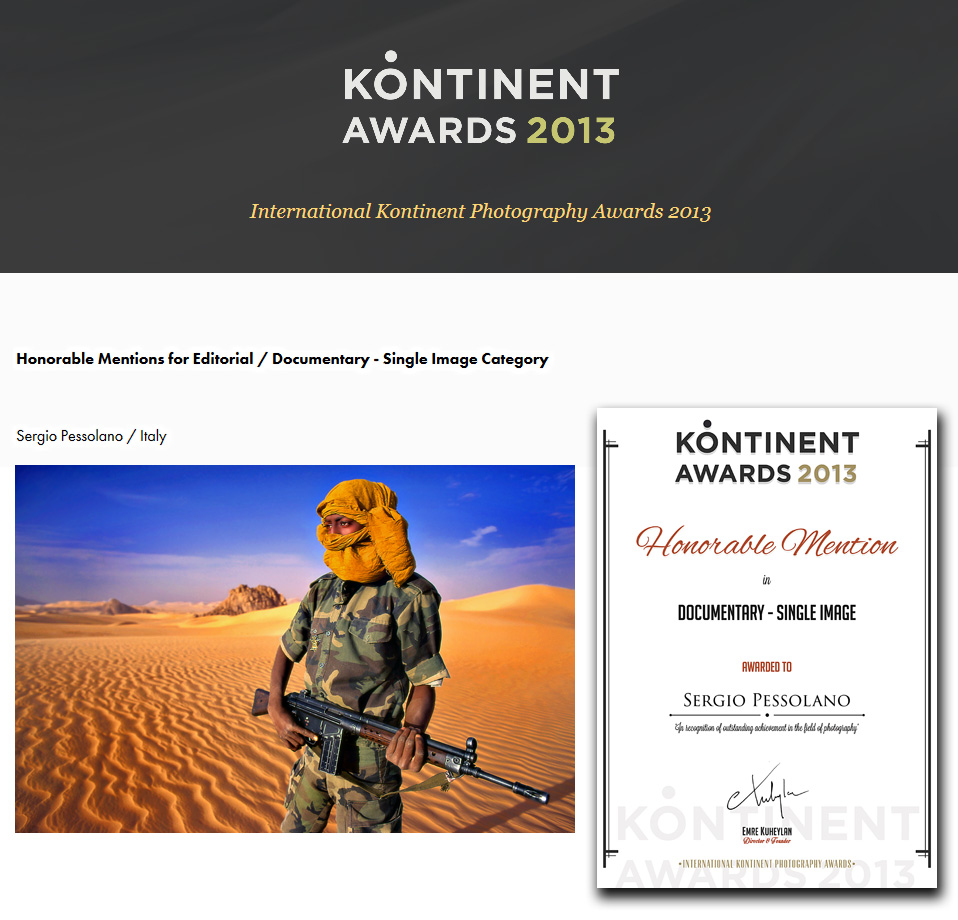The width and height of the screenshot is (958, 920).
Task: Click the dot icon above the header logo
Action: [393, 53]
